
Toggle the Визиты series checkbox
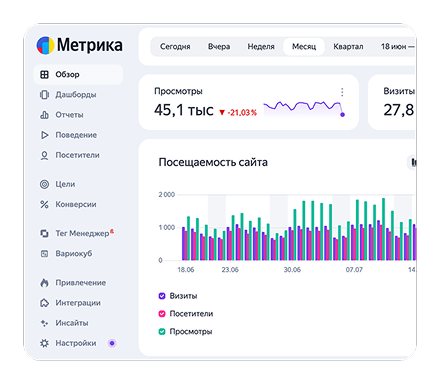pyautogui.click(x=162, y=296)
